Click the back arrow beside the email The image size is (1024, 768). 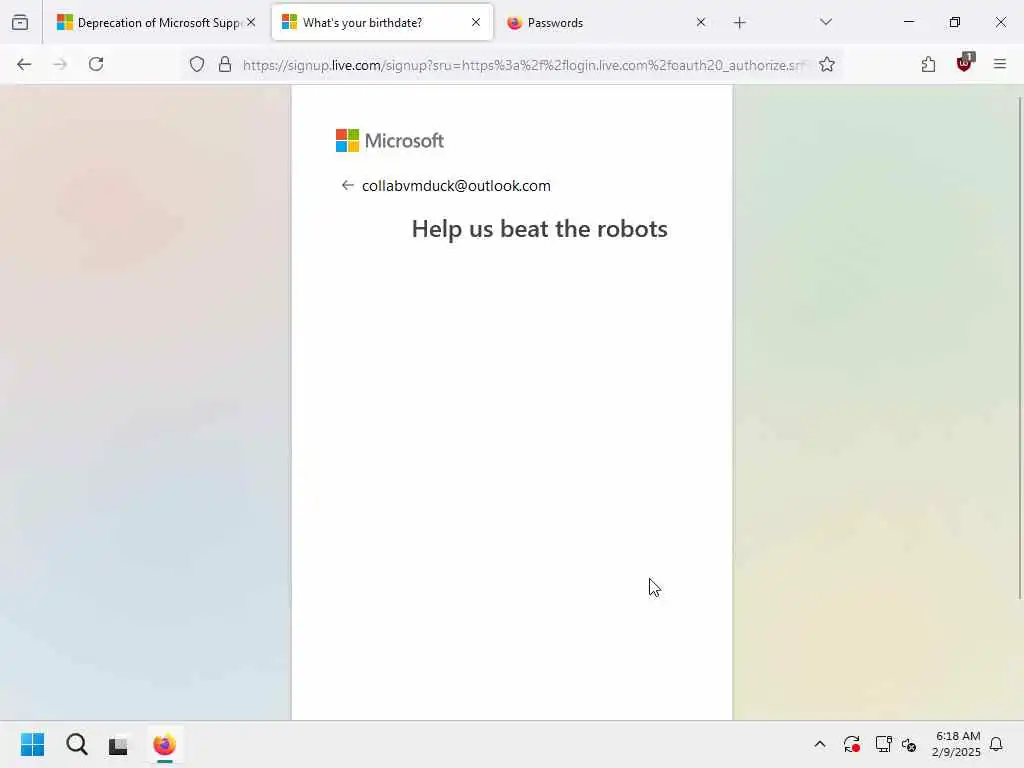click(x=347, y=185)
